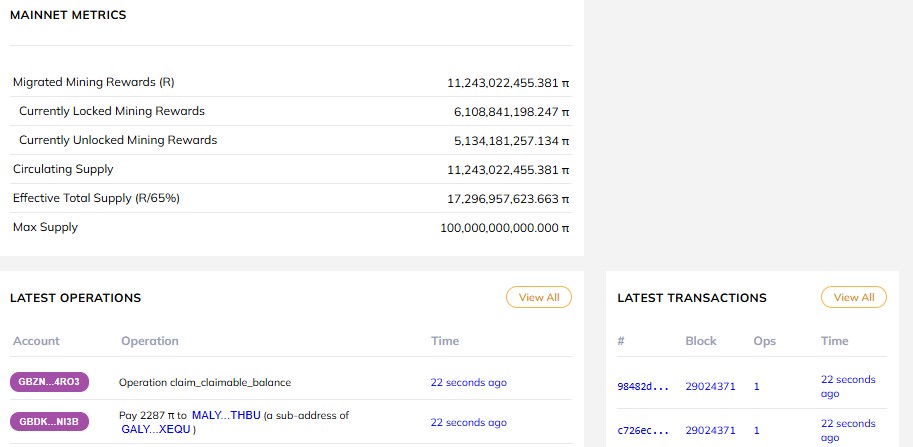Click the 98482d transaction time
The image size is (913, 447).
[x=848, y=386]
